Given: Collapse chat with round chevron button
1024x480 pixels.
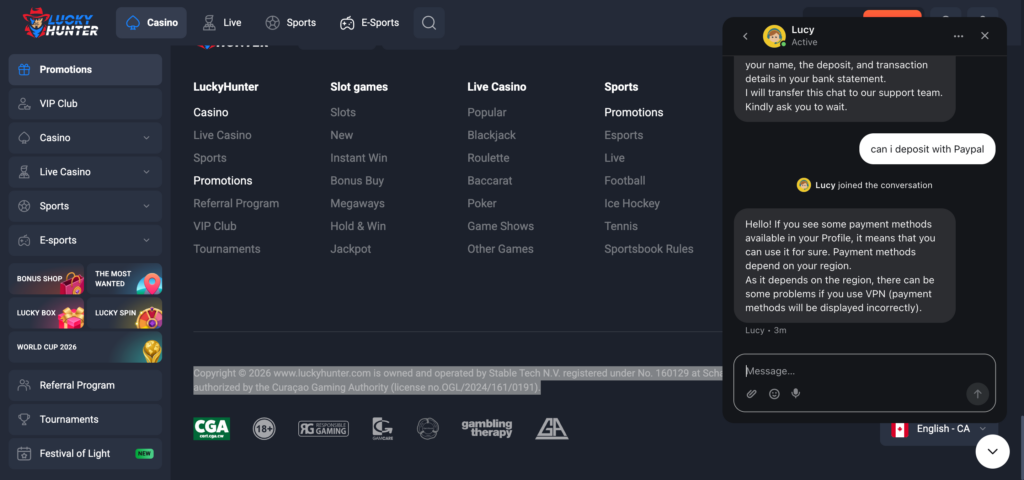Looking at the screenshot, I should 992,451.
